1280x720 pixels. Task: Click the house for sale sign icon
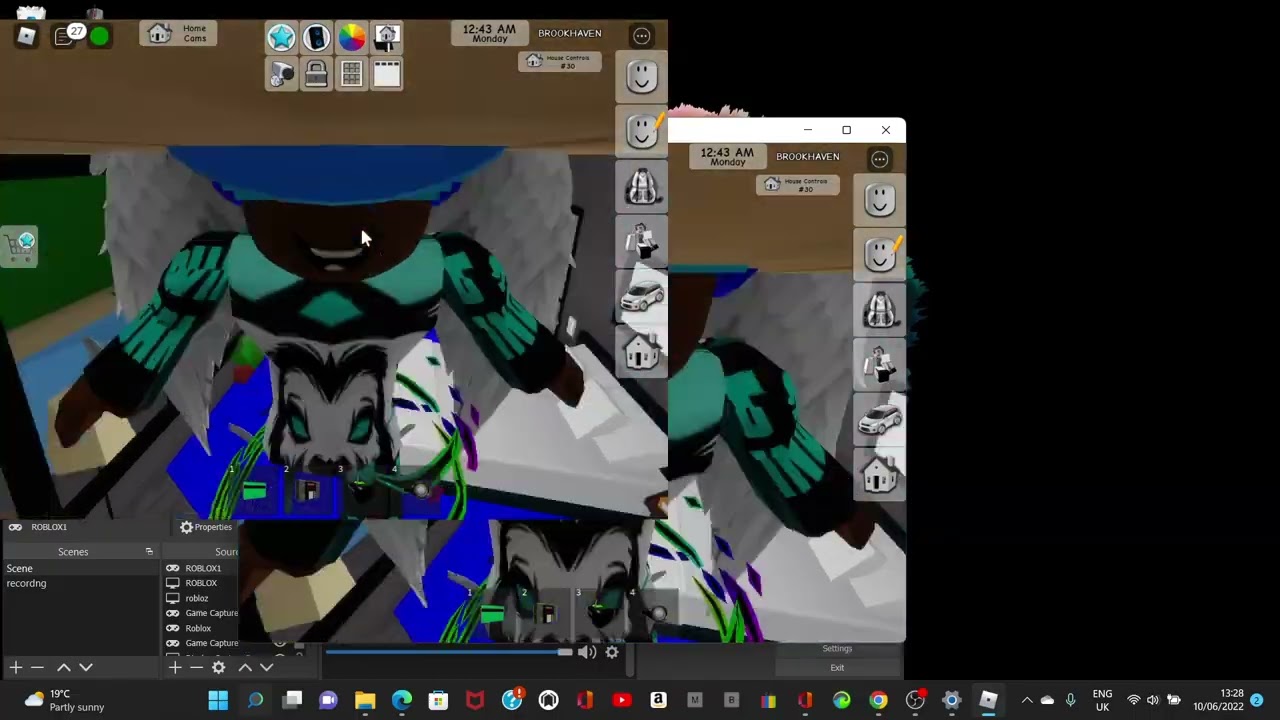click(386, 38)
